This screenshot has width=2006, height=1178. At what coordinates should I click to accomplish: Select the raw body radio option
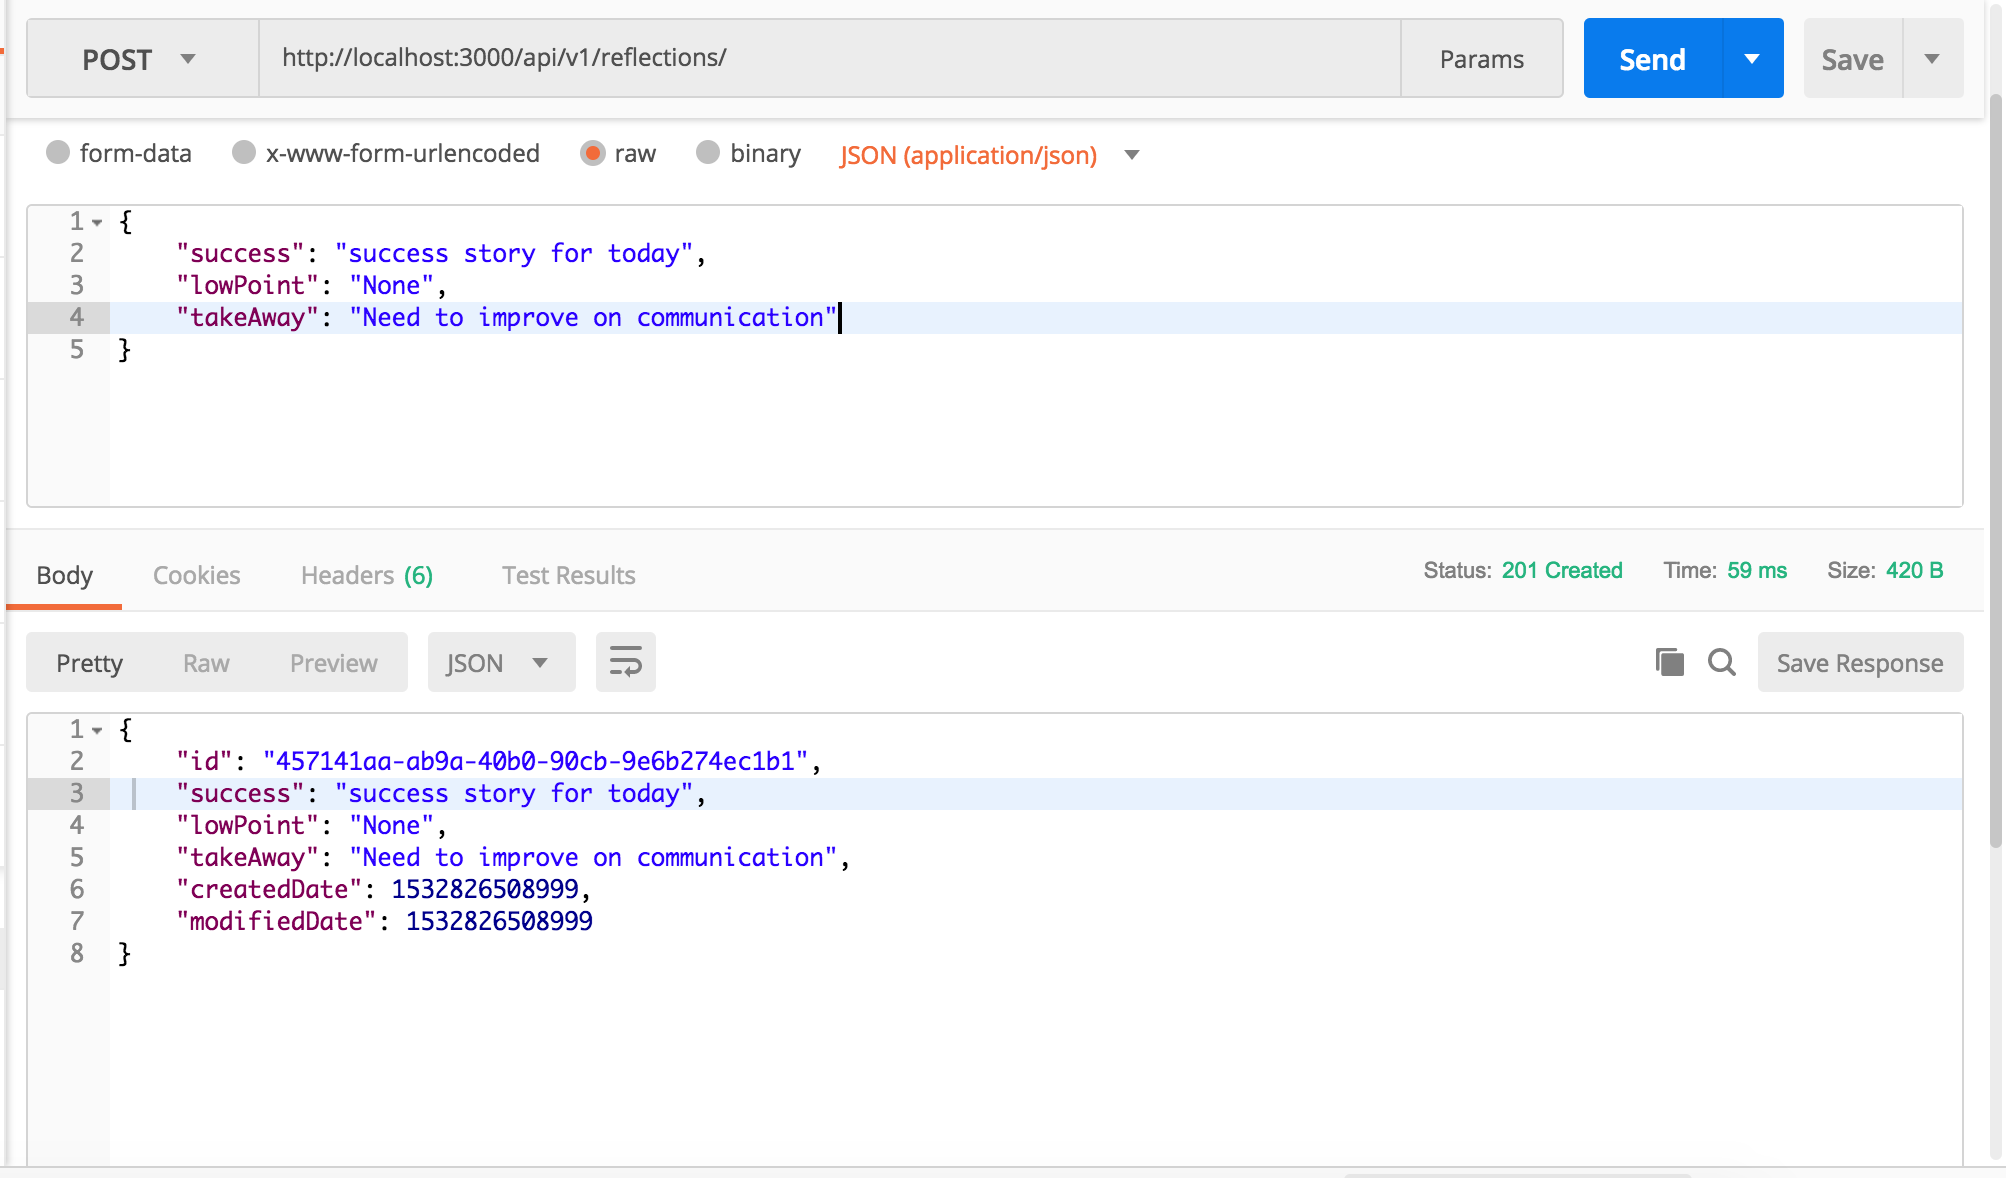click(593, 152)
